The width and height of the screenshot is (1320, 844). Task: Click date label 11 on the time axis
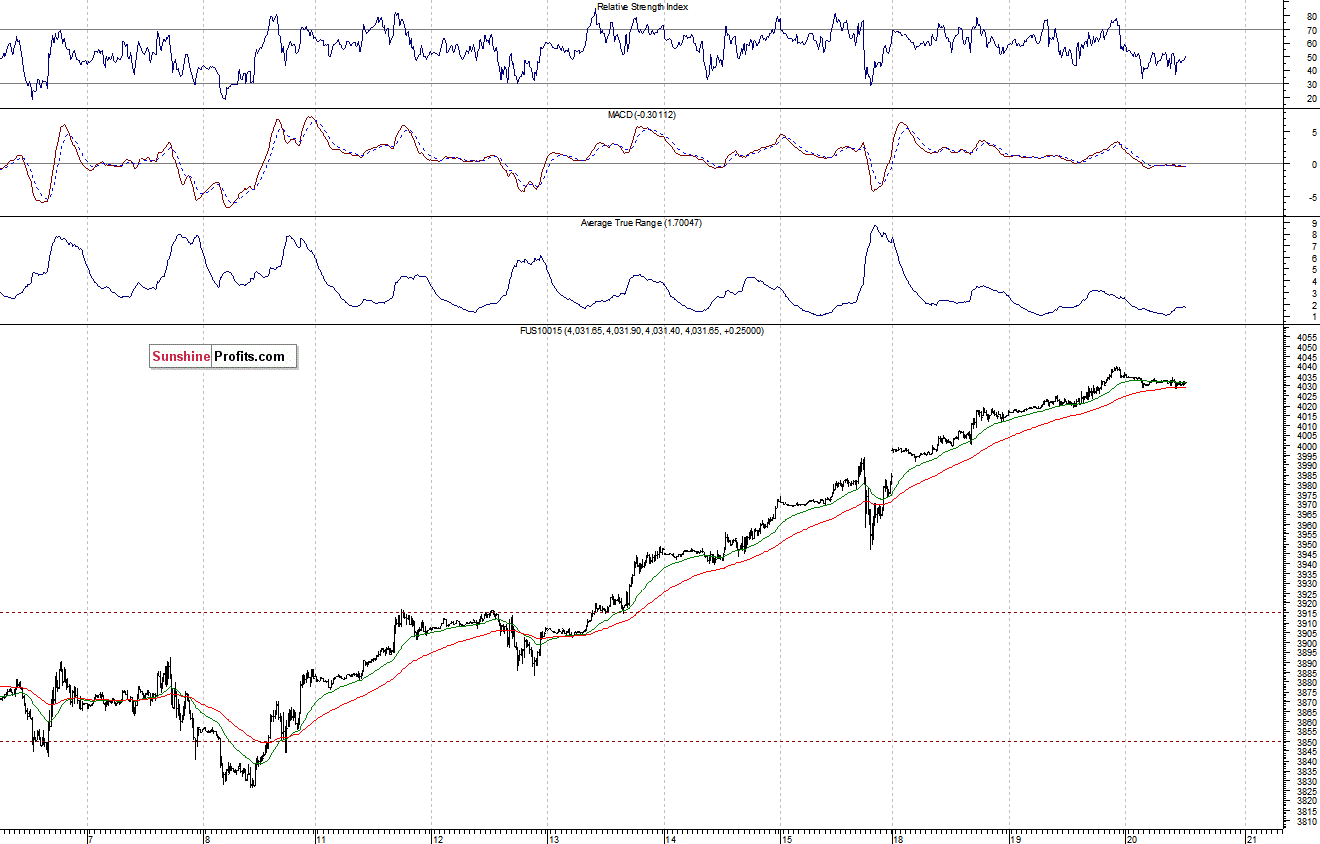coord(322,838)
